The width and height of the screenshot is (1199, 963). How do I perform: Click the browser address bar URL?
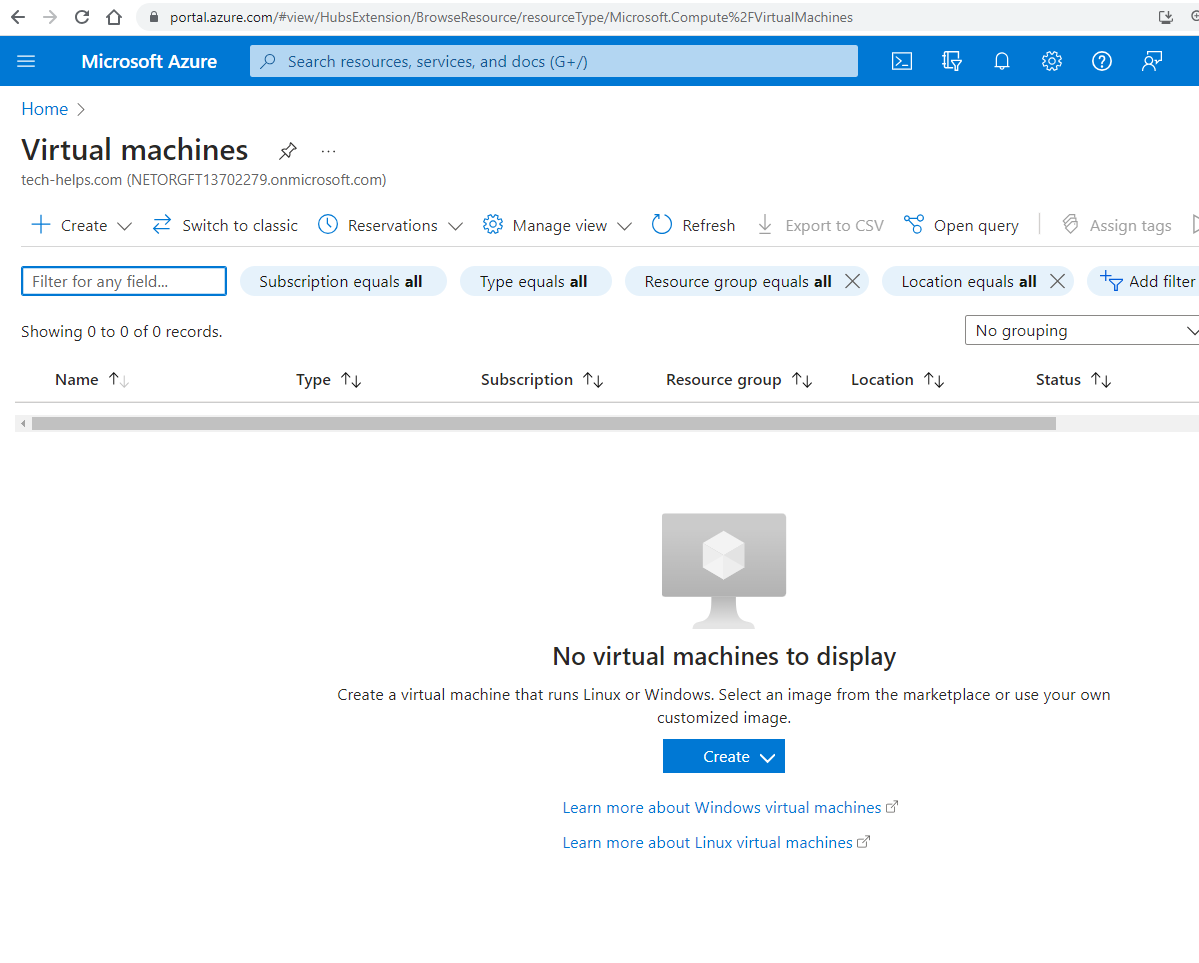tap(511, 17)
